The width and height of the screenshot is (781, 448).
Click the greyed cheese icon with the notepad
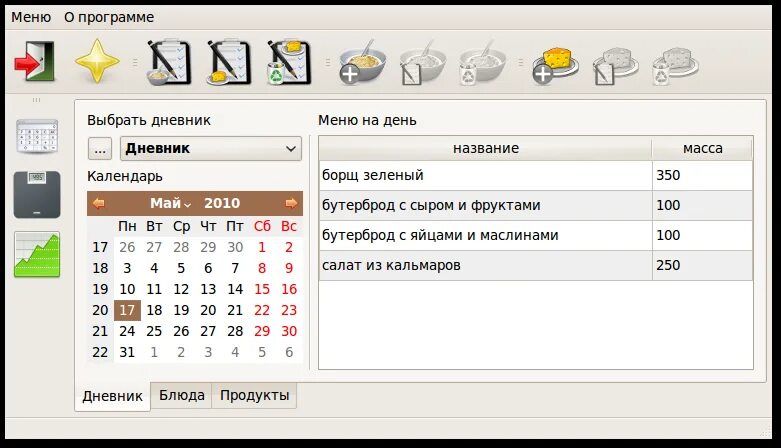click(x=616, y=66)
